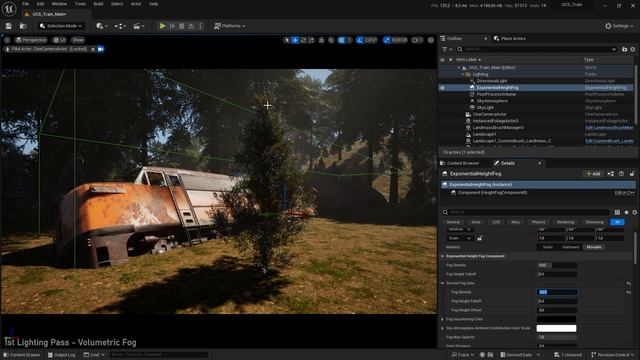Select the viewport Select-object cursor tool

tap(287, 40)
